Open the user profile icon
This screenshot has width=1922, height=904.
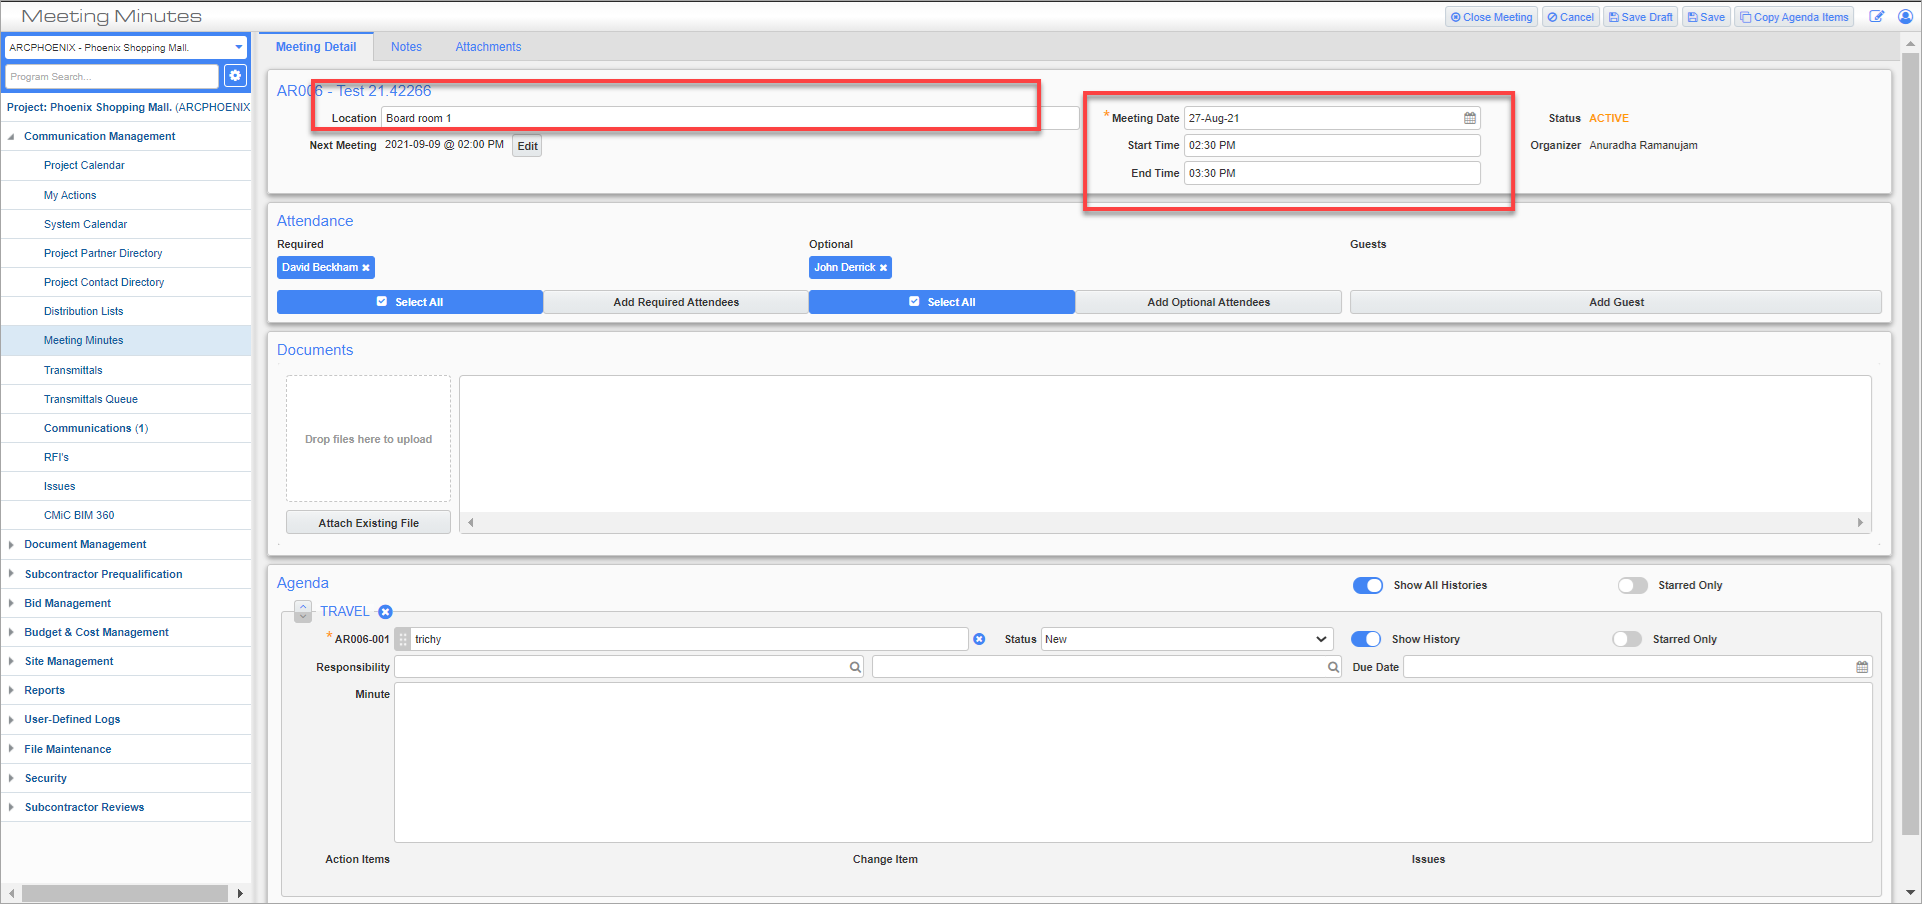pyautogui.click(x=1905, y=17)
